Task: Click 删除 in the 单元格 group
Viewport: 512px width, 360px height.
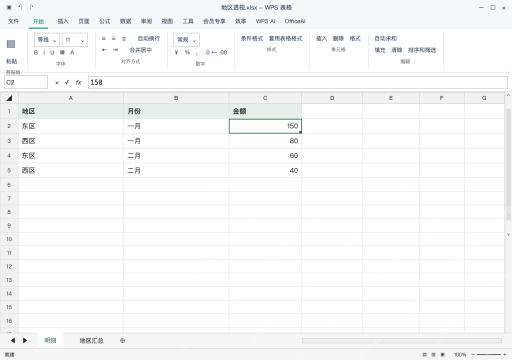Action: (338, 39)
